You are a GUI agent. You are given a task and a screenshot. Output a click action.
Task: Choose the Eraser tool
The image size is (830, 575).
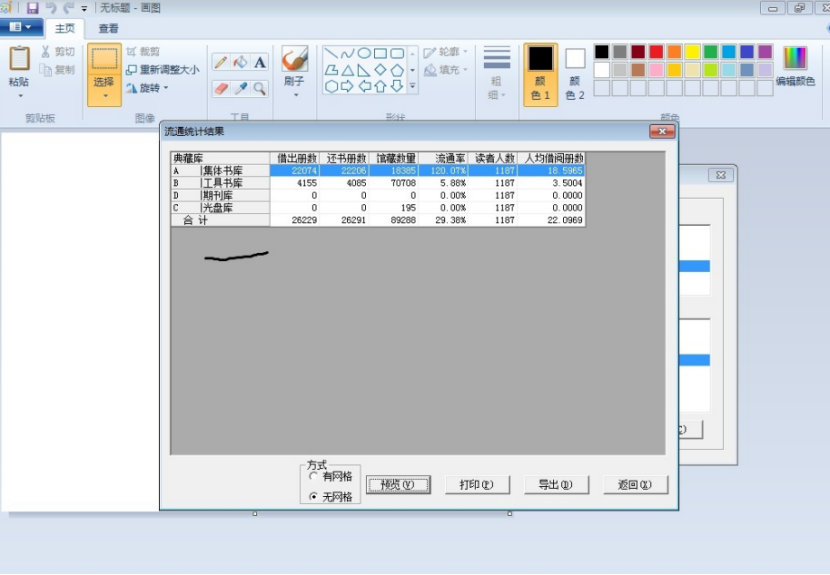(221, 89)
